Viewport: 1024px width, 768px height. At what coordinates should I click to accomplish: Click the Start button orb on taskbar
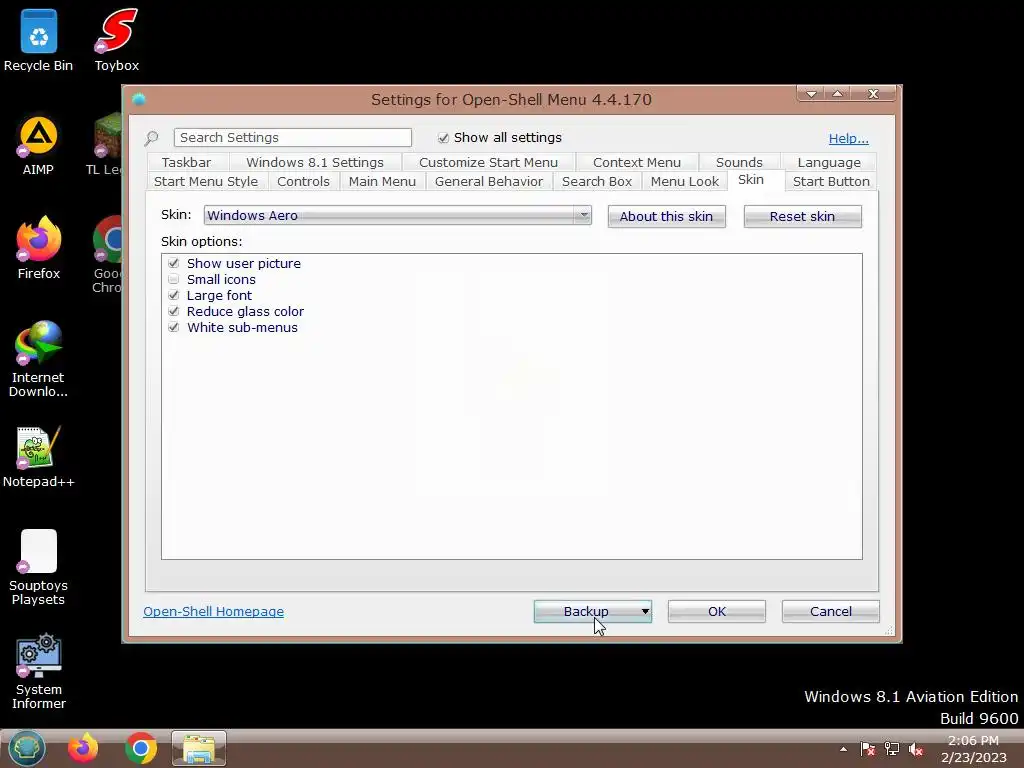tap(27, 748)
